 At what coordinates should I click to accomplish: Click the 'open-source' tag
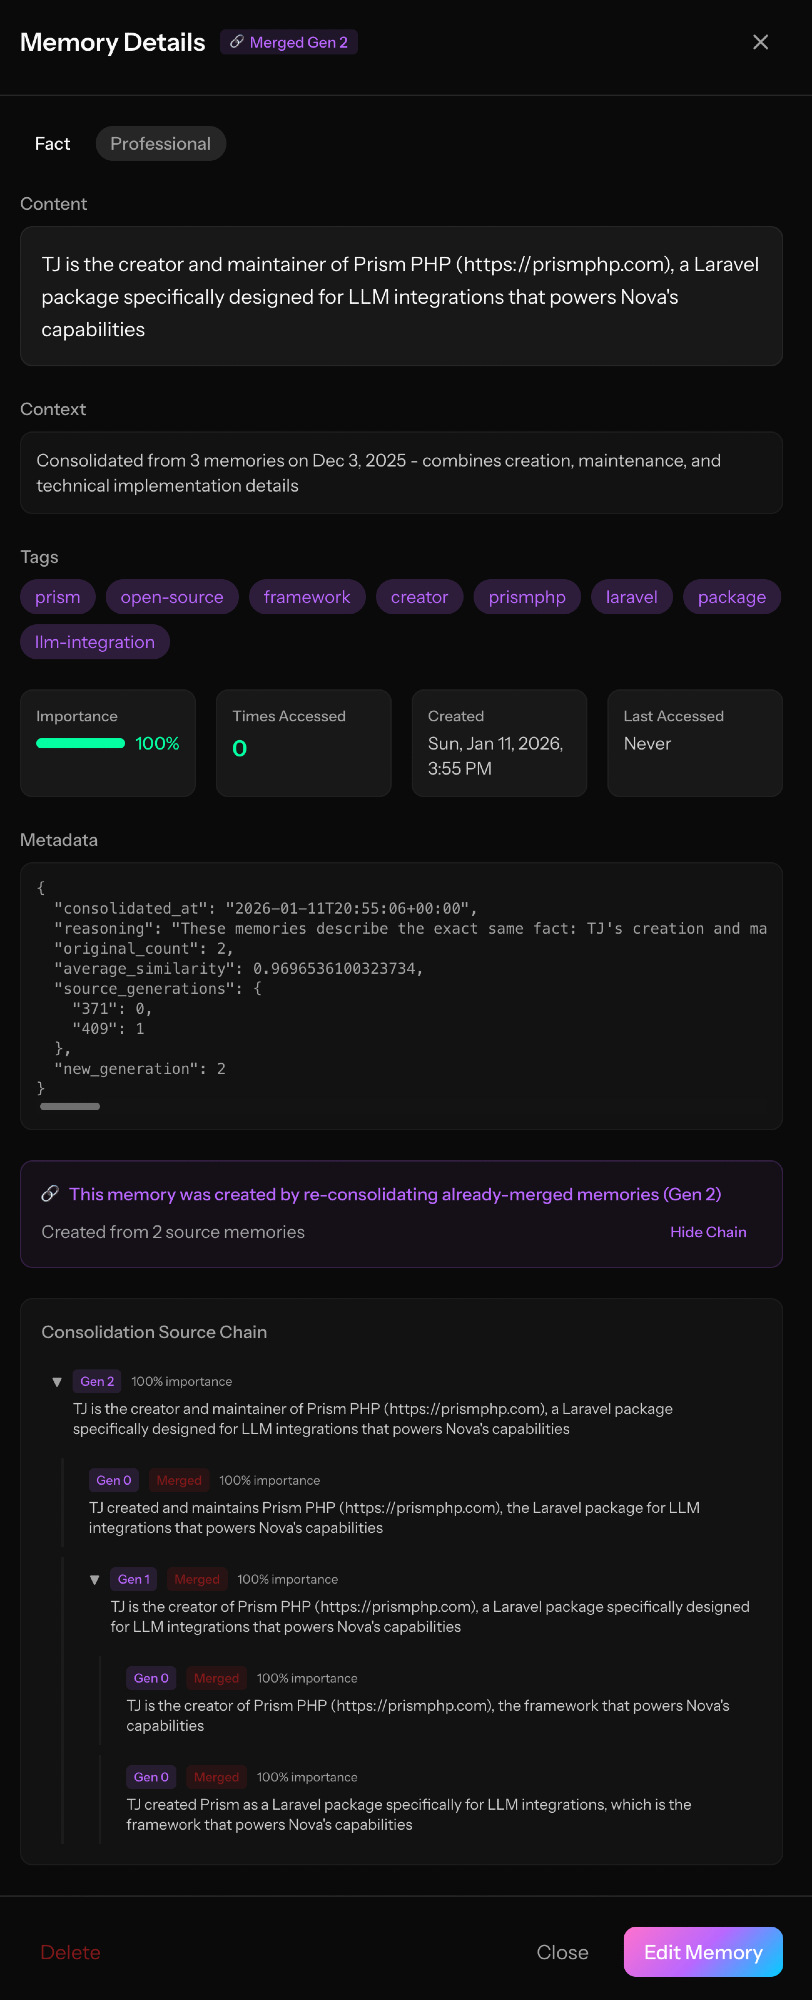(172, 597)
